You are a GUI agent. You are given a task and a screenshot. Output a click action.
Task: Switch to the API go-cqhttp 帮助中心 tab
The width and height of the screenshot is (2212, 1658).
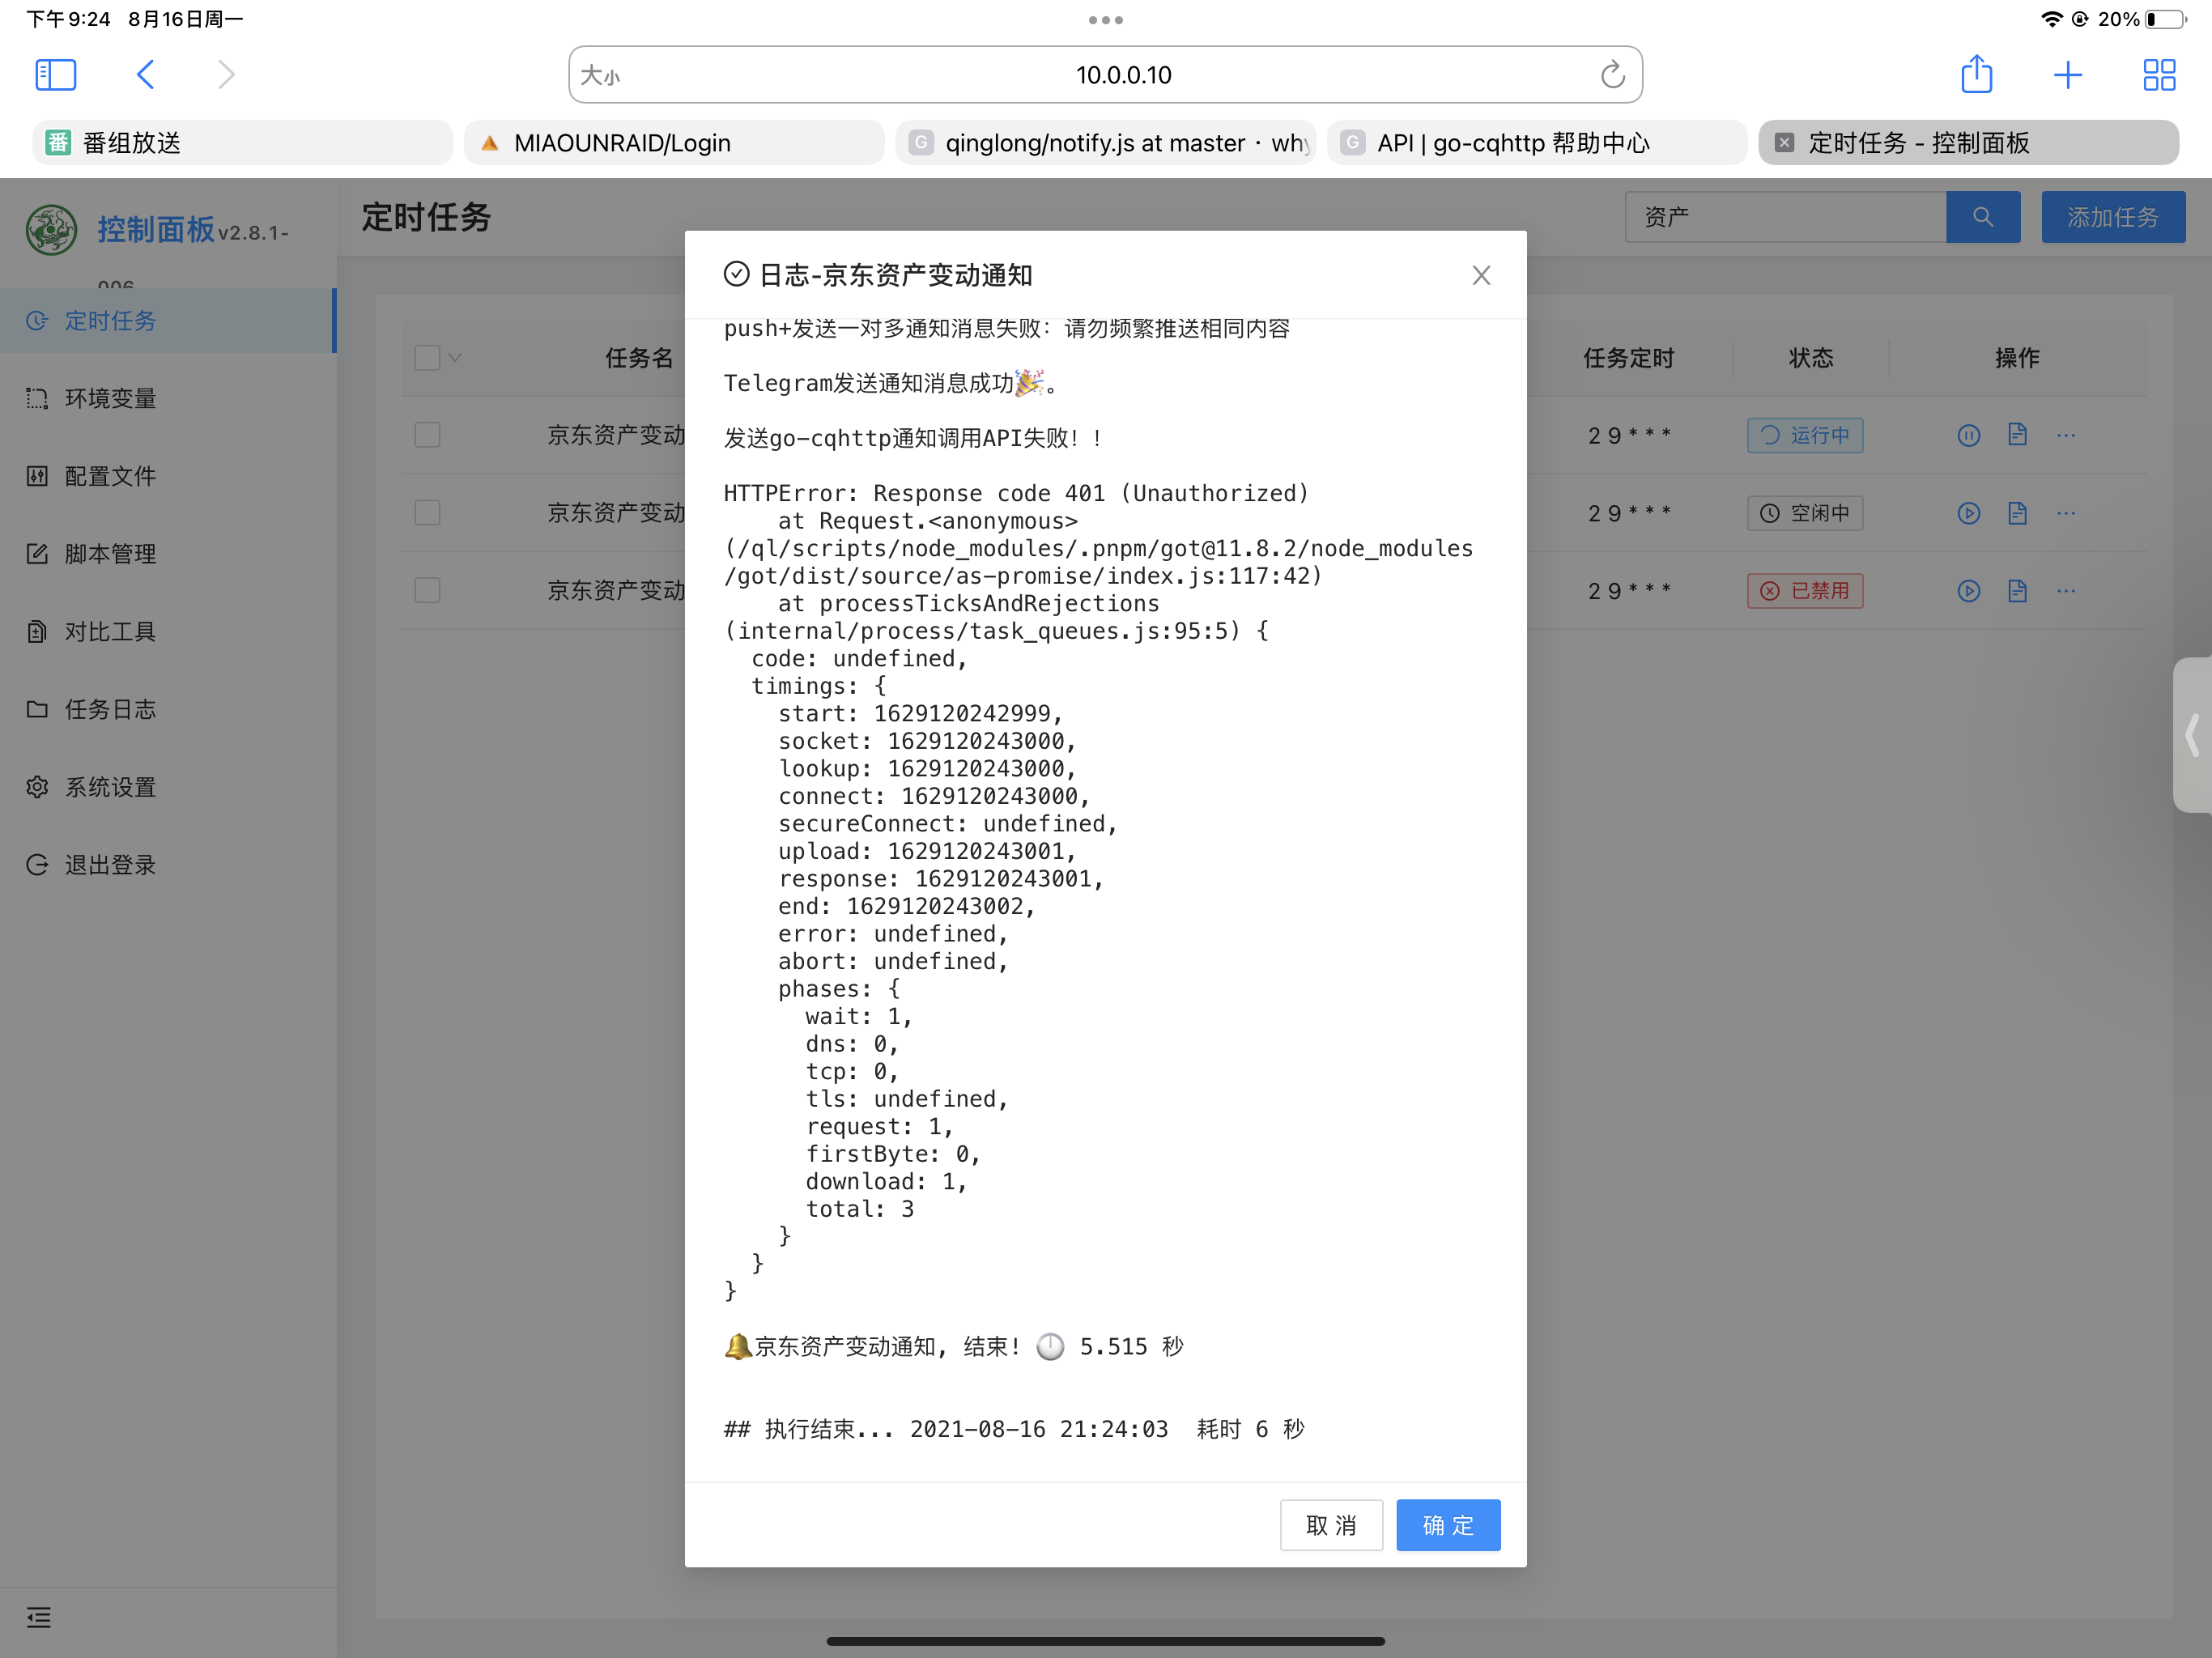point(1537,143)
